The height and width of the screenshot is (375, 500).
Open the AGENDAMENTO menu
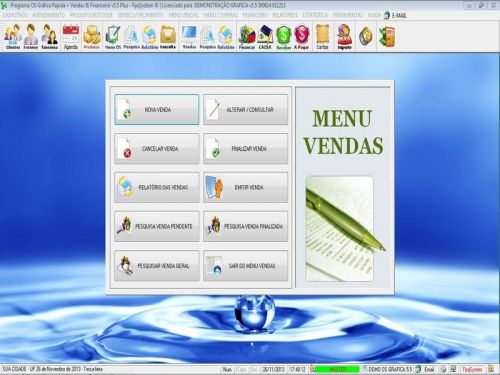(49, 15)
